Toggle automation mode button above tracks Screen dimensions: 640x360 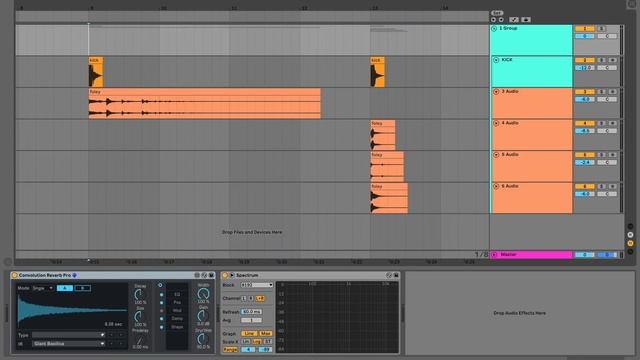(514, 20)
